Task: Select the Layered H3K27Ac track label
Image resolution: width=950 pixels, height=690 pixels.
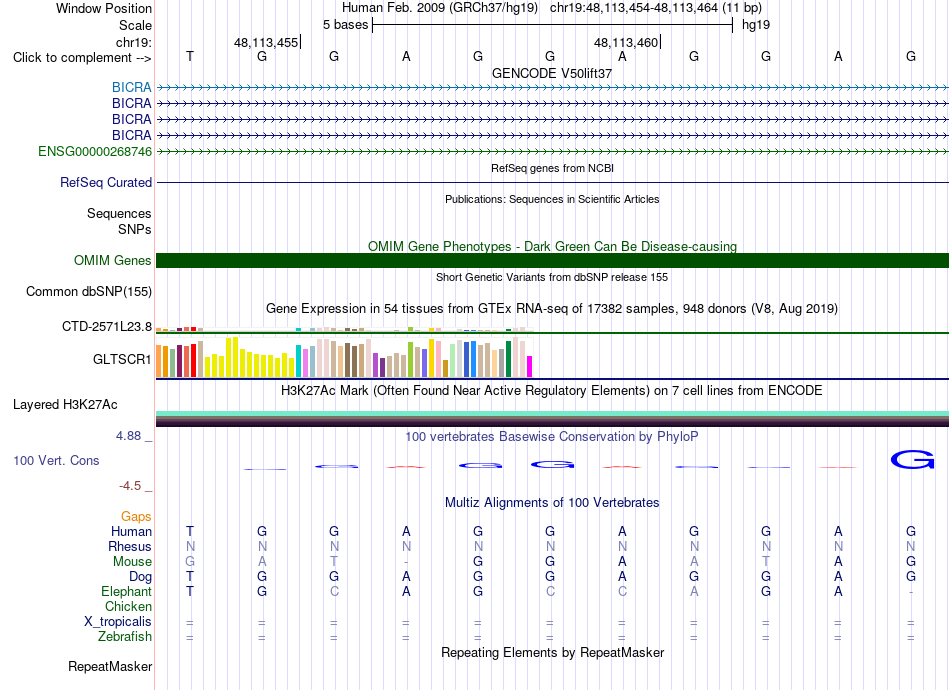Action: 65,405
